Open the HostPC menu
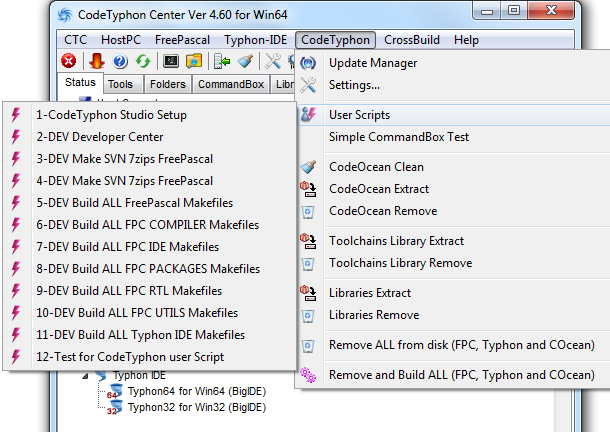The image size is (610, 432). [x=121, y=40]
